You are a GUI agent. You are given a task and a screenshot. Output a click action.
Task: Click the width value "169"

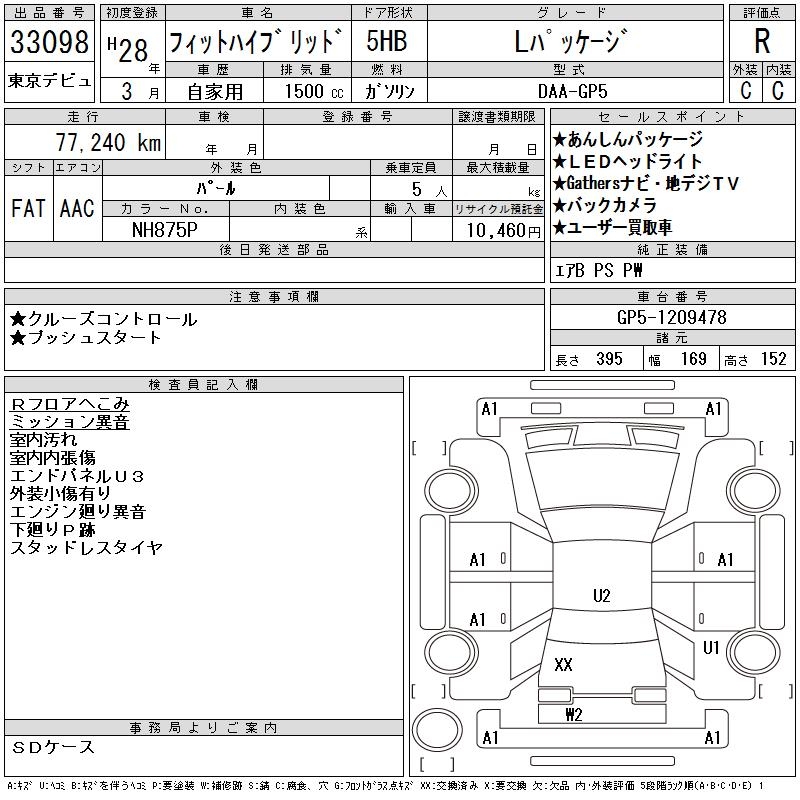click(693, 359)
